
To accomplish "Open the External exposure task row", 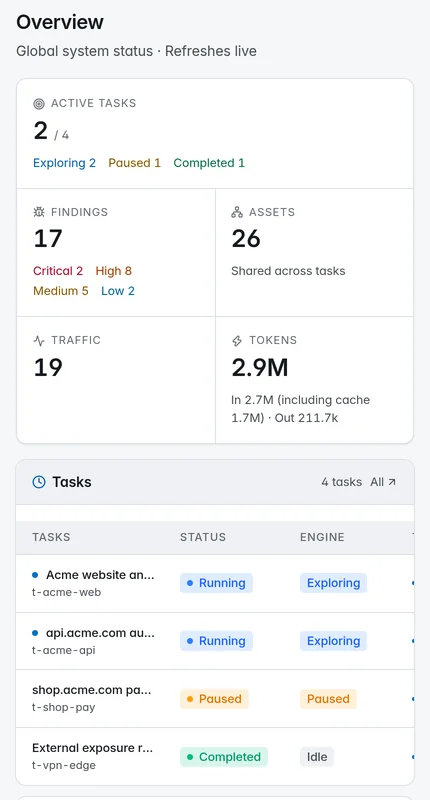I will (x=215, y=757).
